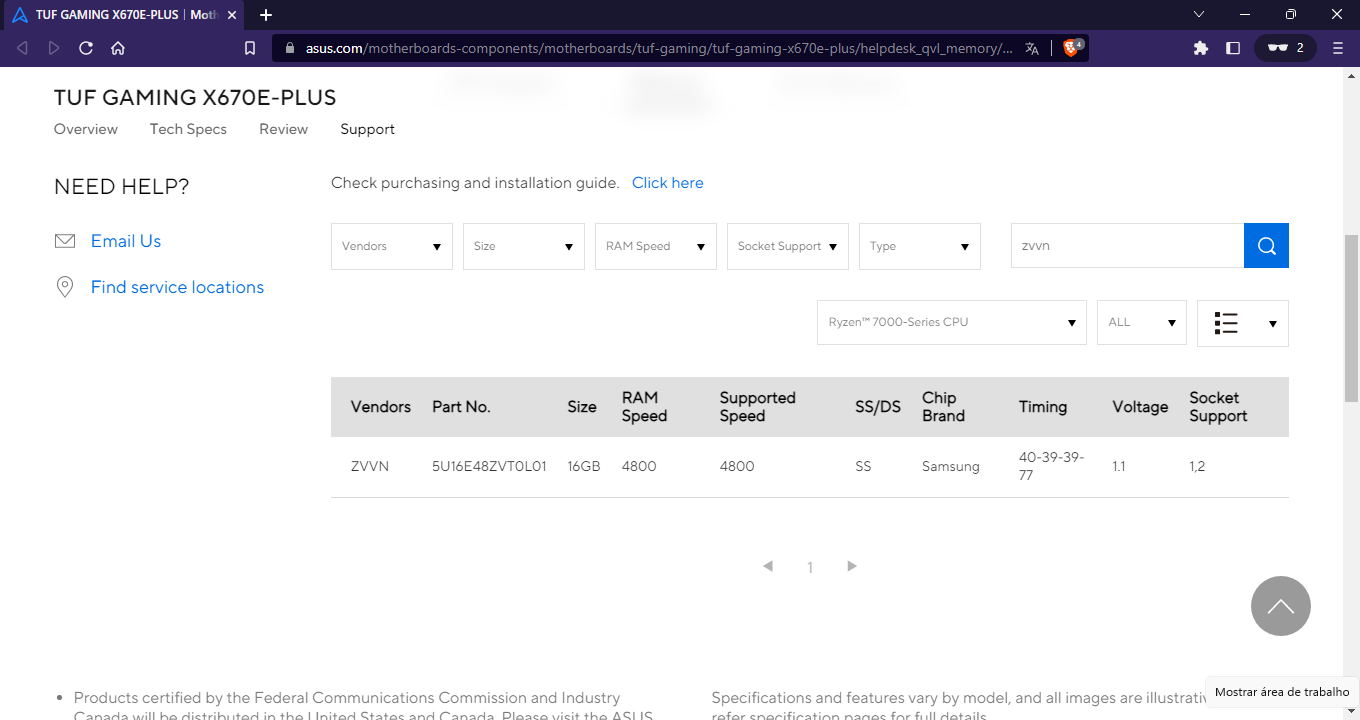Click the NEED HELP? heading

(121, 187)
